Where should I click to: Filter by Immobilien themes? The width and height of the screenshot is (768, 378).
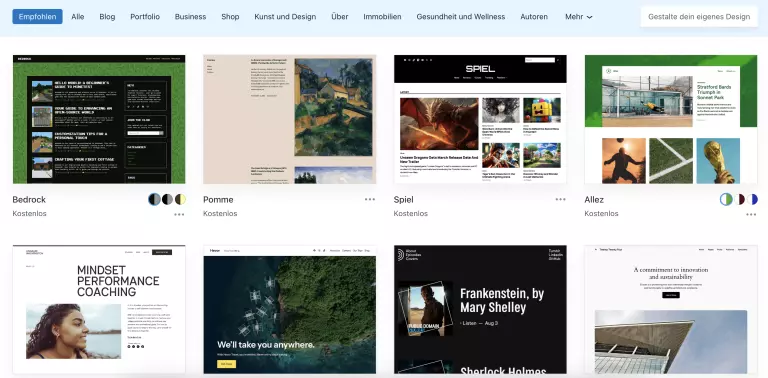(x=383, y=17)
